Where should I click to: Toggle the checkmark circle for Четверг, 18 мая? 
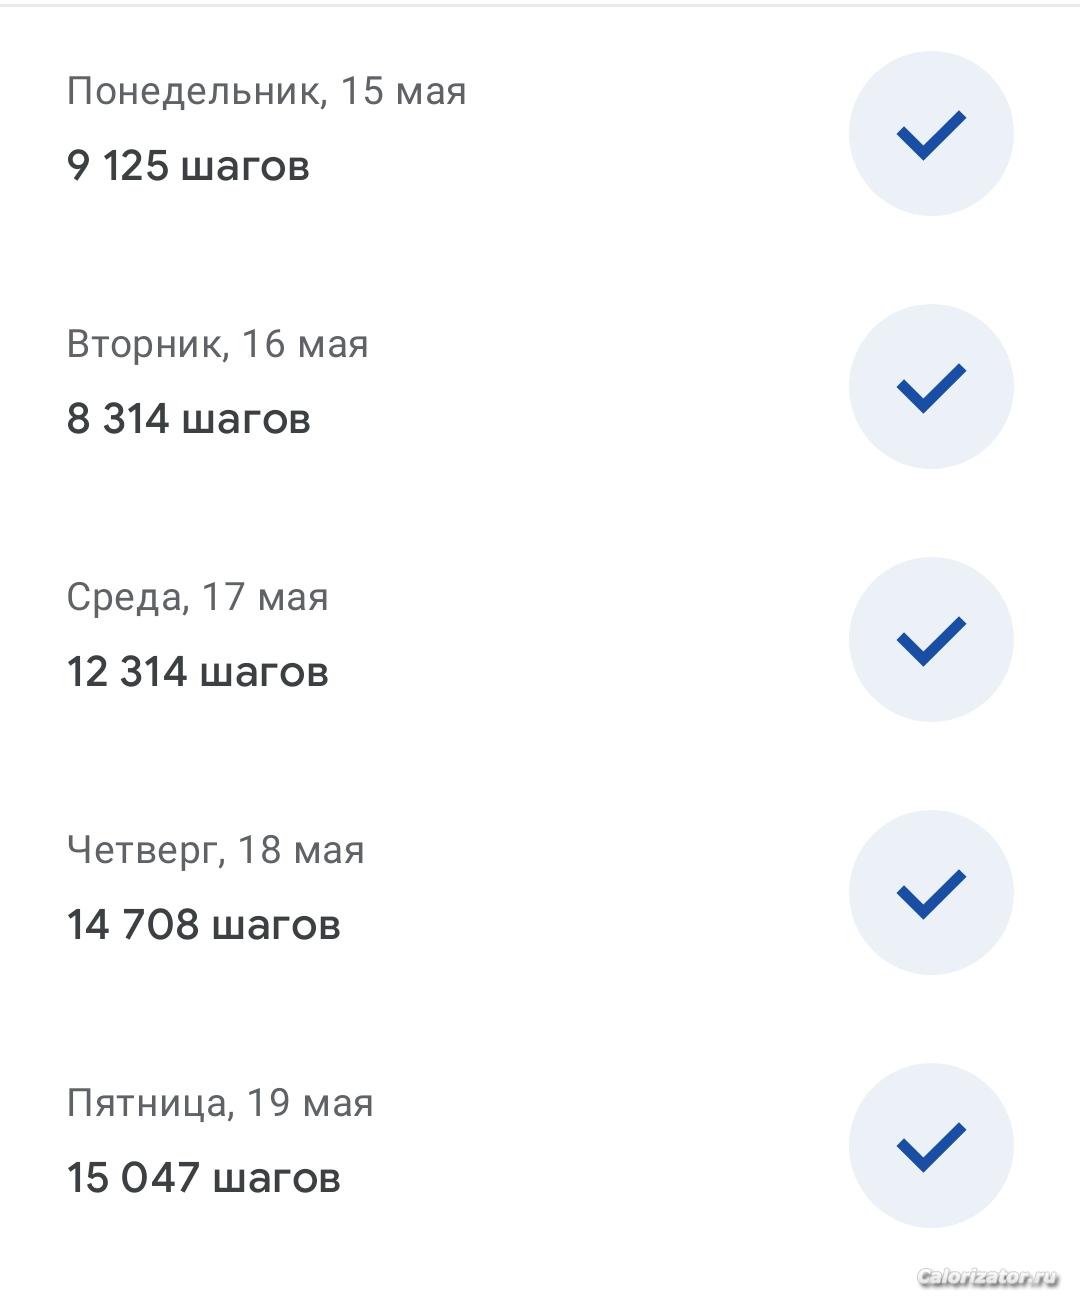[x=931, y=893]
